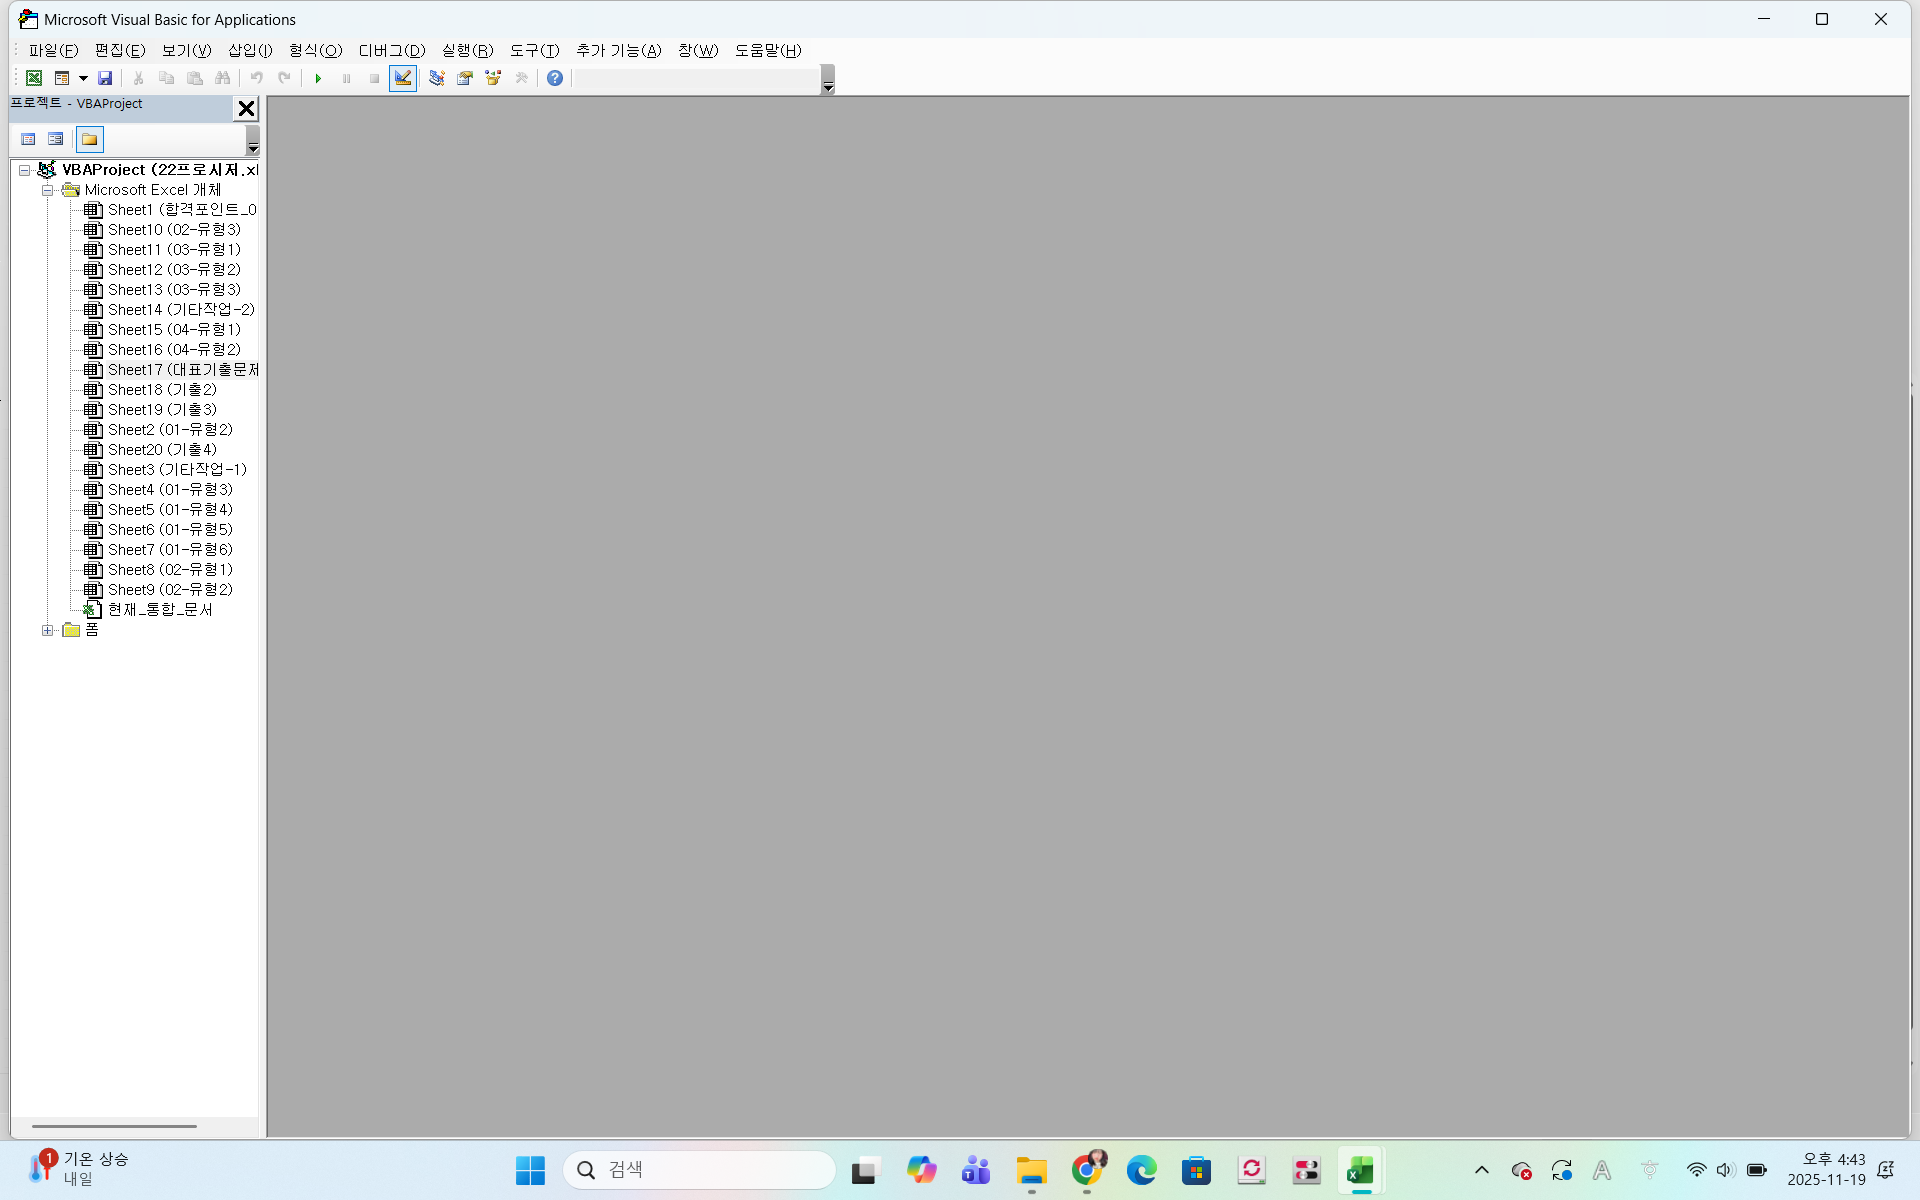Click the project panel horizontal scrollbar
Viewport: 1920px width, 1200px height.
tap(115, 1126)
